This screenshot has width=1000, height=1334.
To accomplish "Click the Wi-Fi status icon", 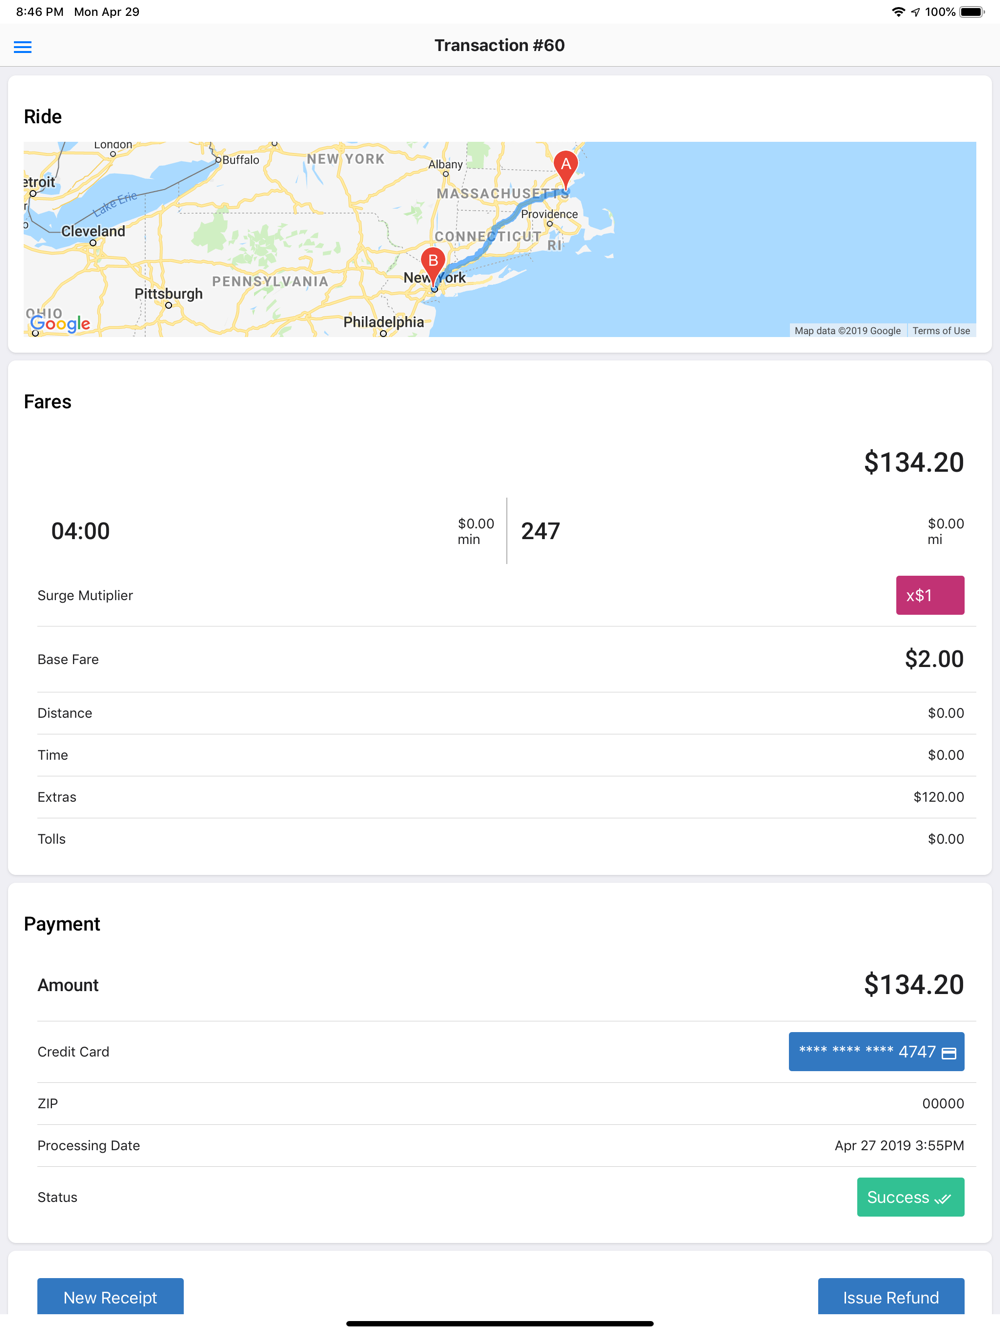I will (x=898, y=12).
